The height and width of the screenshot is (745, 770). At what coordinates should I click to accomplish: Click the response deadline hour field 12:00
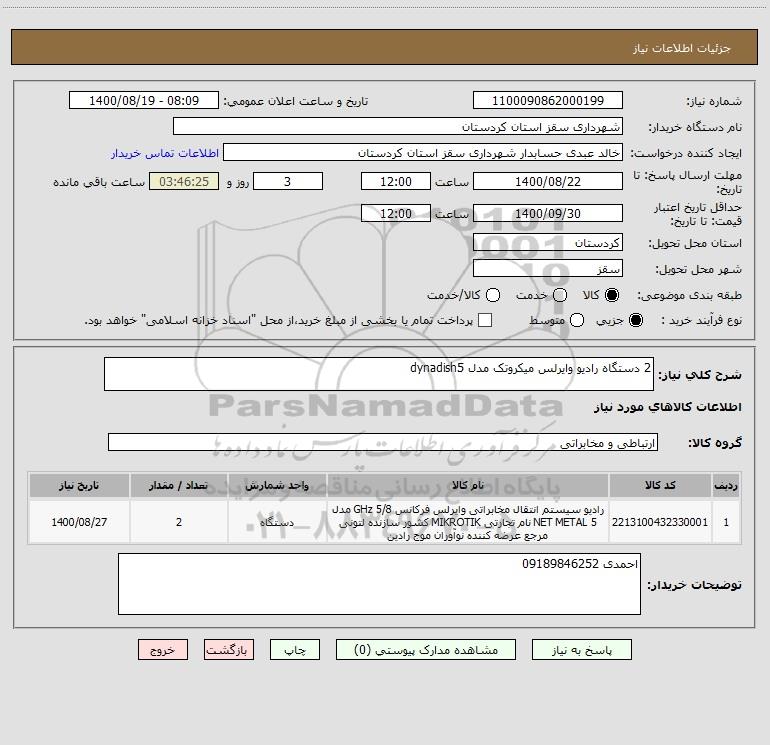tap(396, 181)
